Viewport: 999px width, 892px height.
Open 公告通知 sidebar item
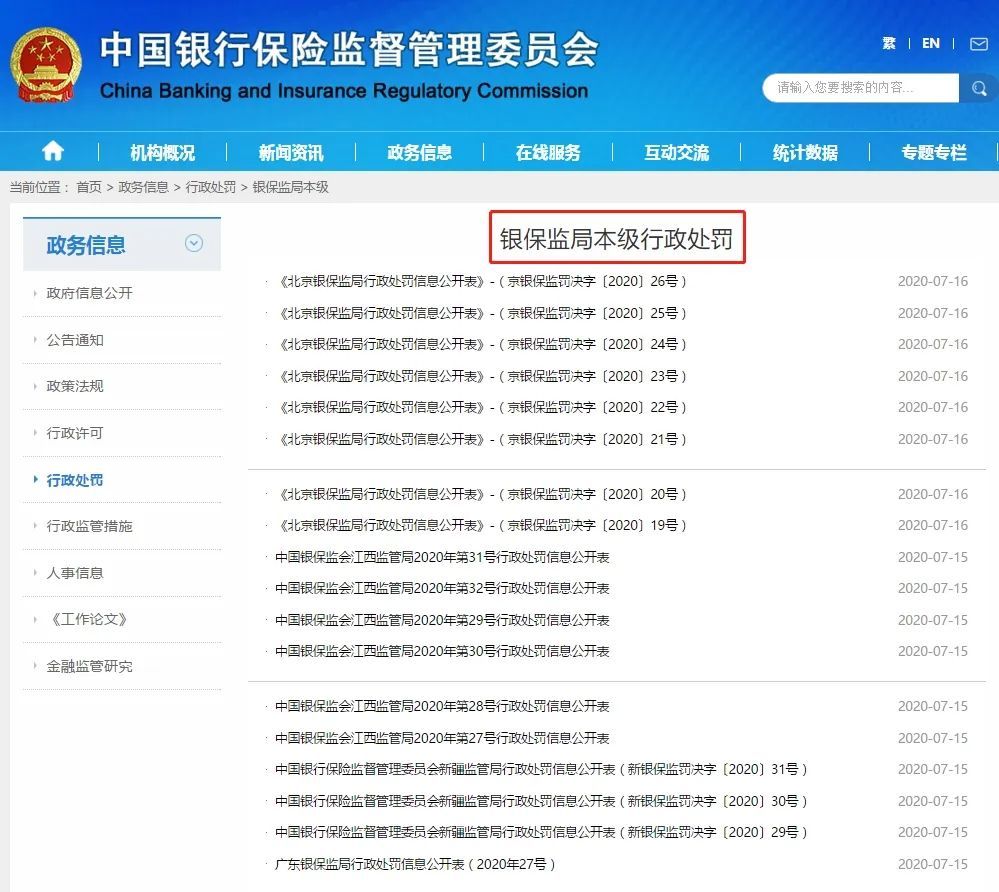pos(75,340)
